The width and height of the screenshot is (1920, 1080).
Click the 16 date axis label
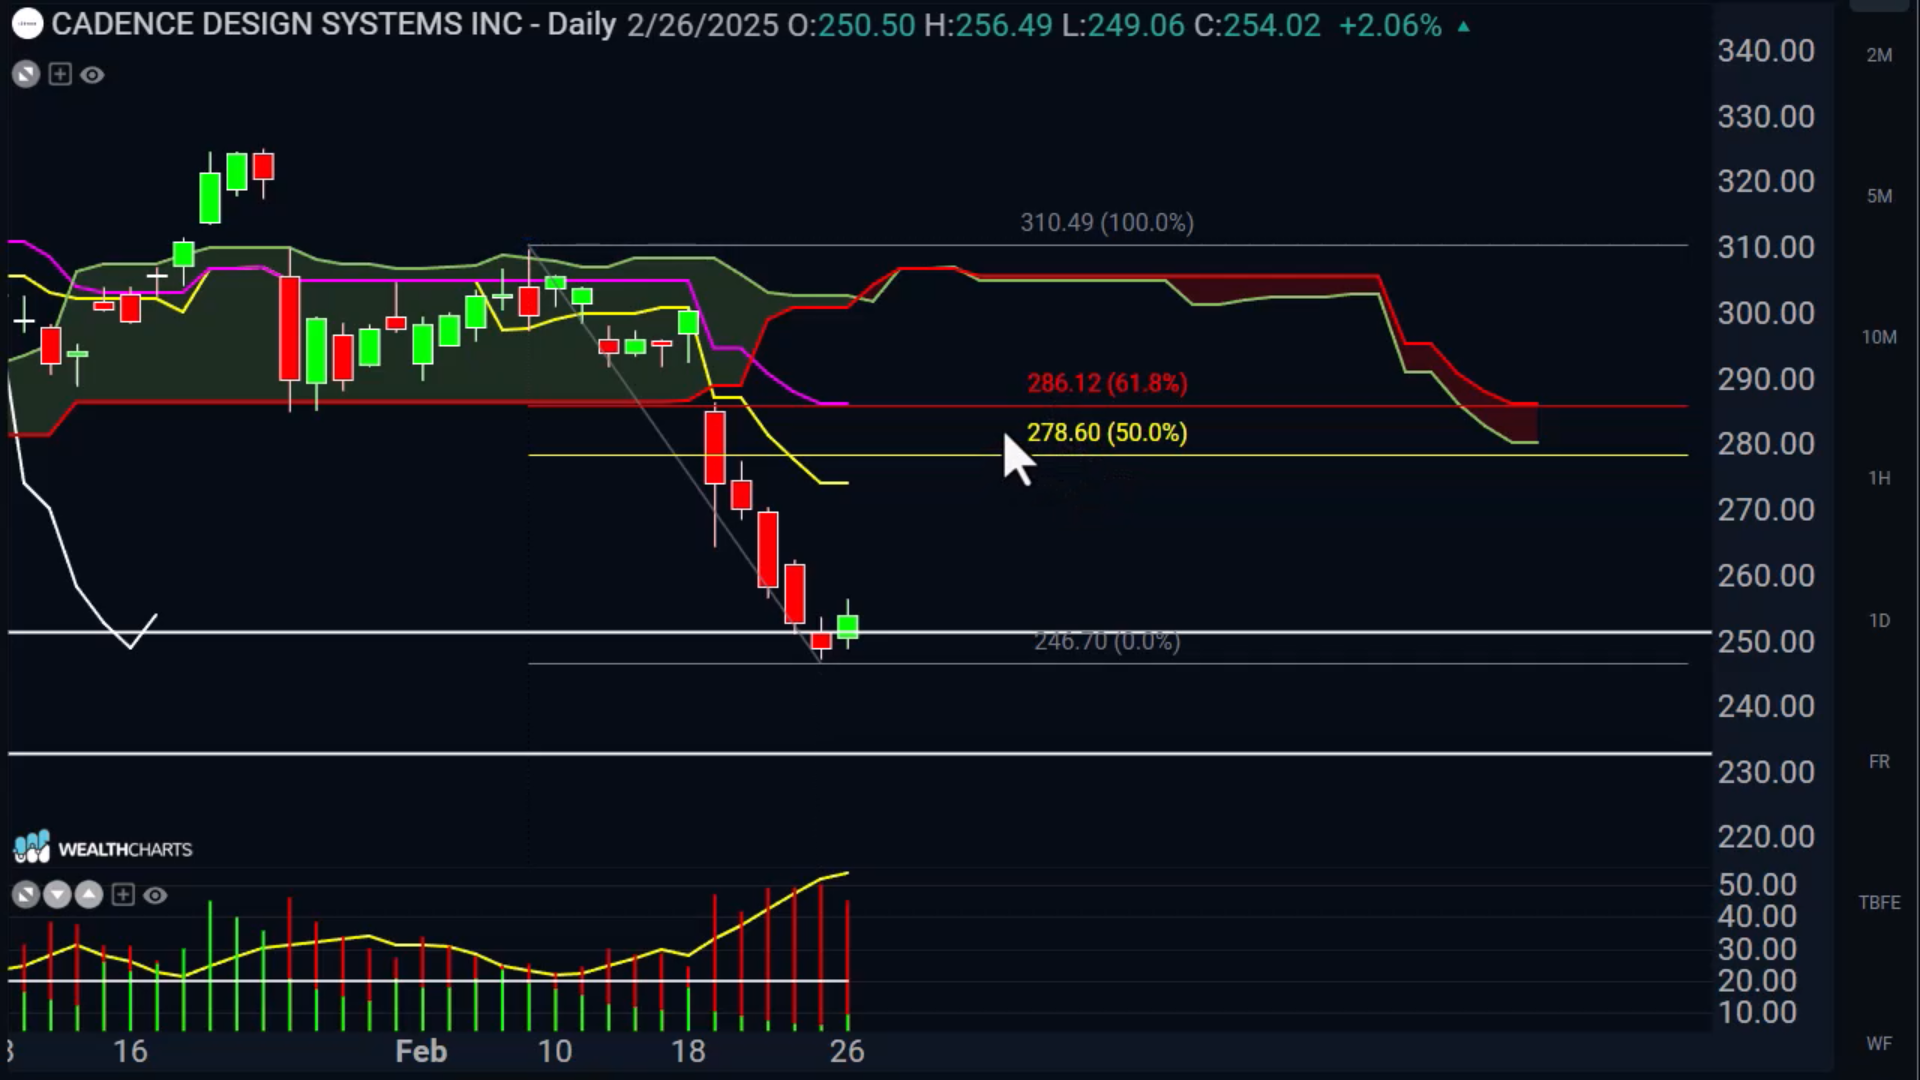pyautogui.click(x=130, y=1051)
